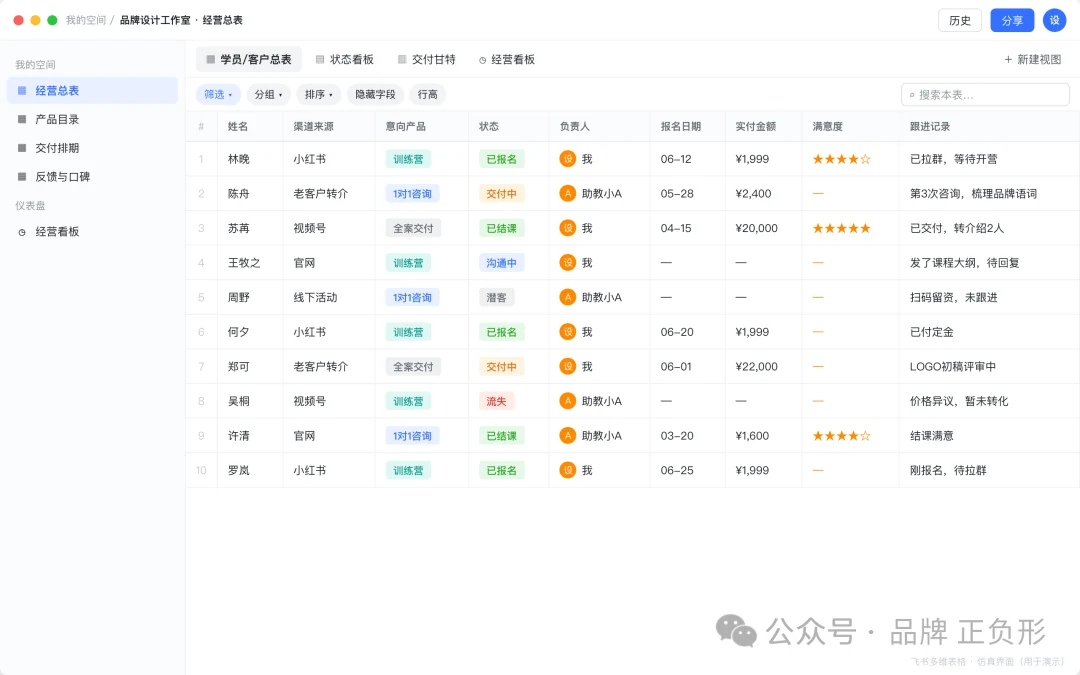Image resolution: width=1080 pixels, height=675 pixels.
Task: Click 苏苒 row 全案交付 tag
Action: [413, 228]
